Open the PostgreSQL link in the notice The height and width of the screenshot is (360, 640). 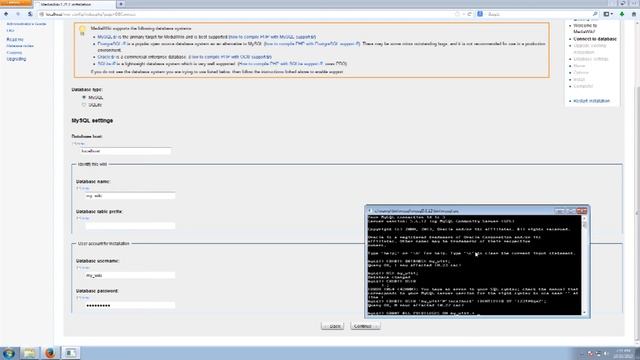coord(113,44)
